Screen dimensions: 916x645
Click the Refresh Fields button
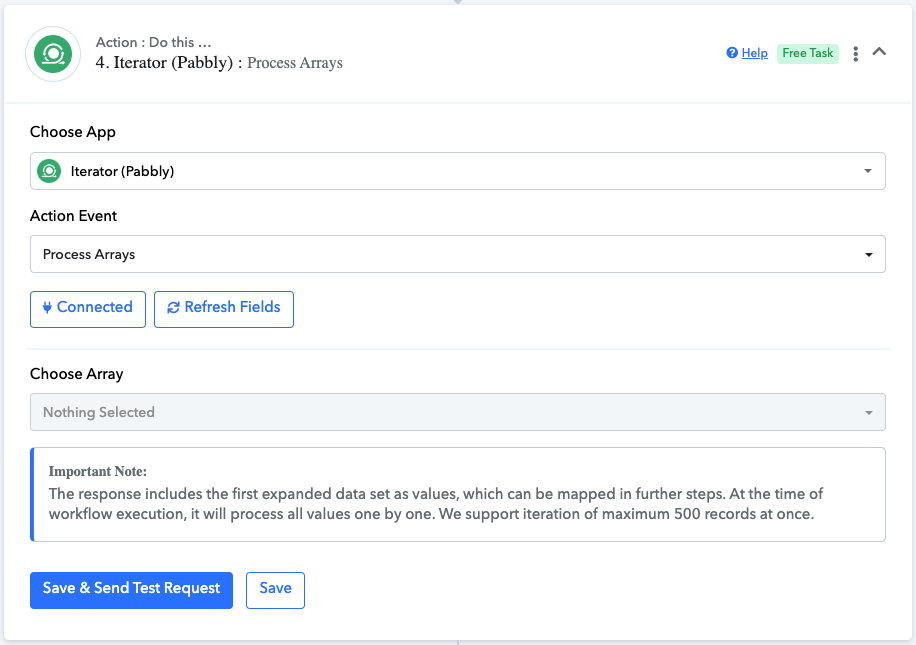(224, 309)
